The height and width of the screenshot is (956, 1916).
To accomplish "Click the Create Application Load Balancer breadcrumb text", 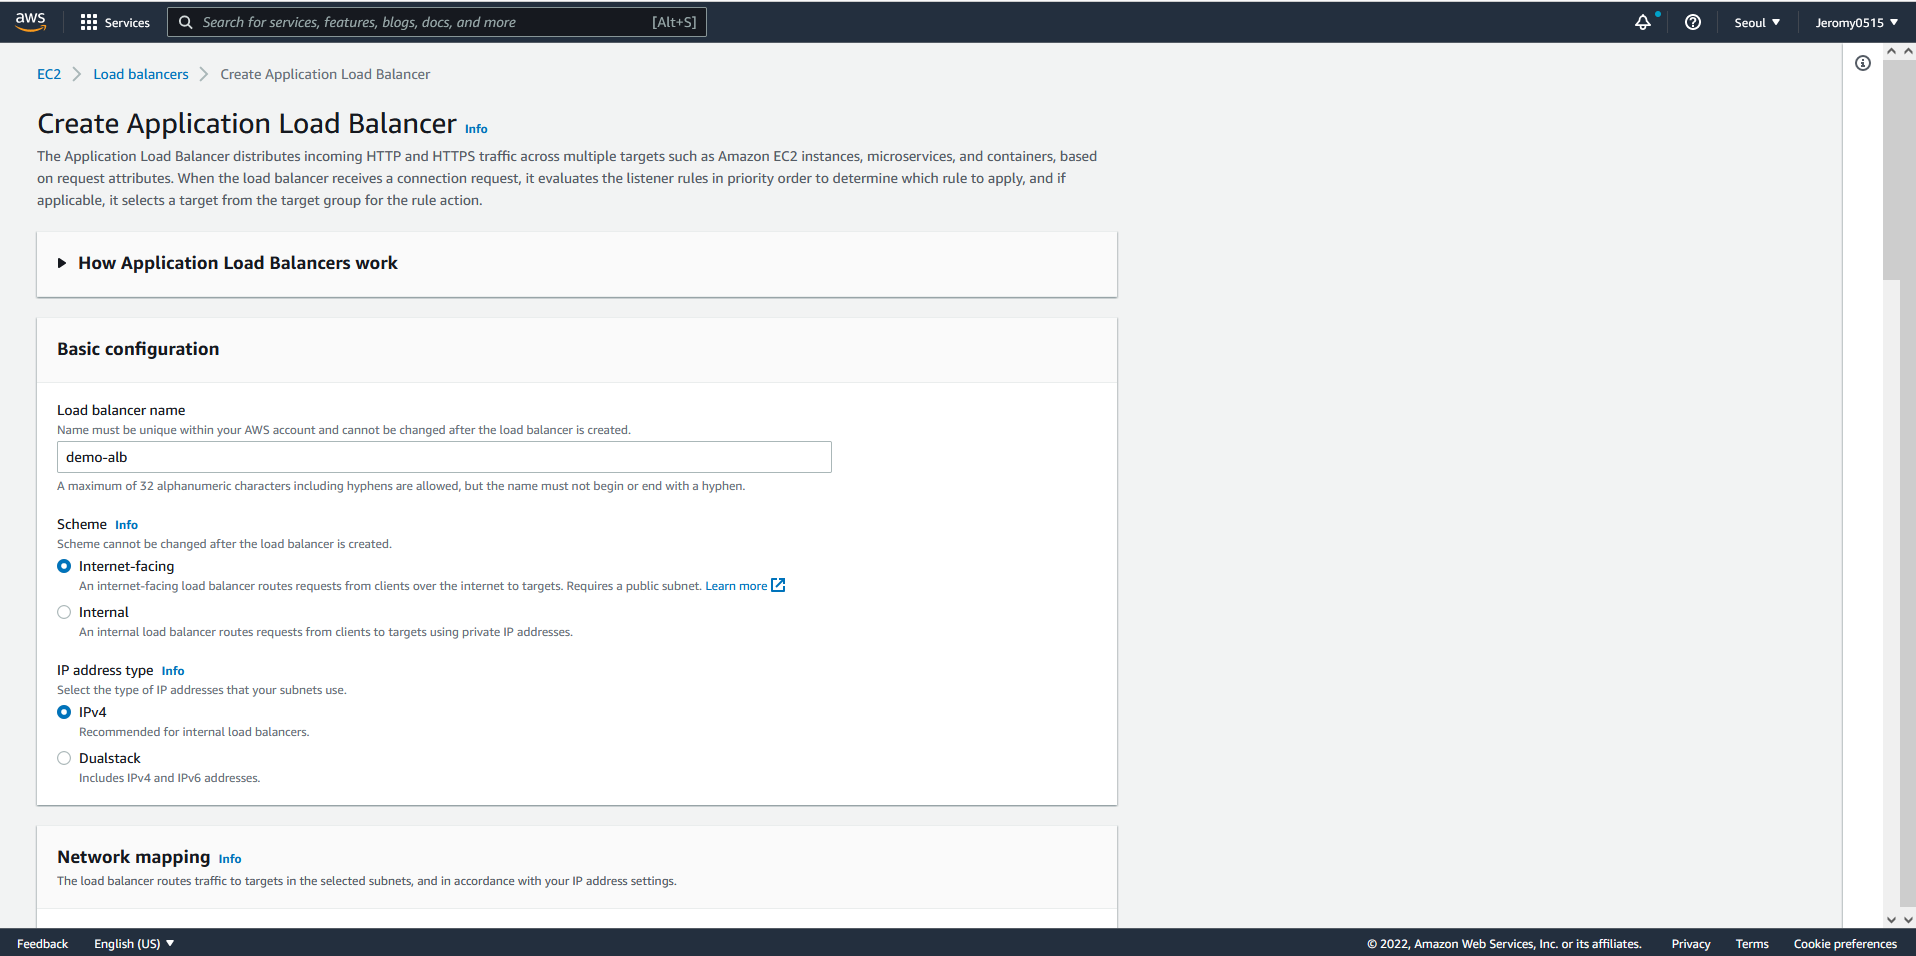I will 325,74.
